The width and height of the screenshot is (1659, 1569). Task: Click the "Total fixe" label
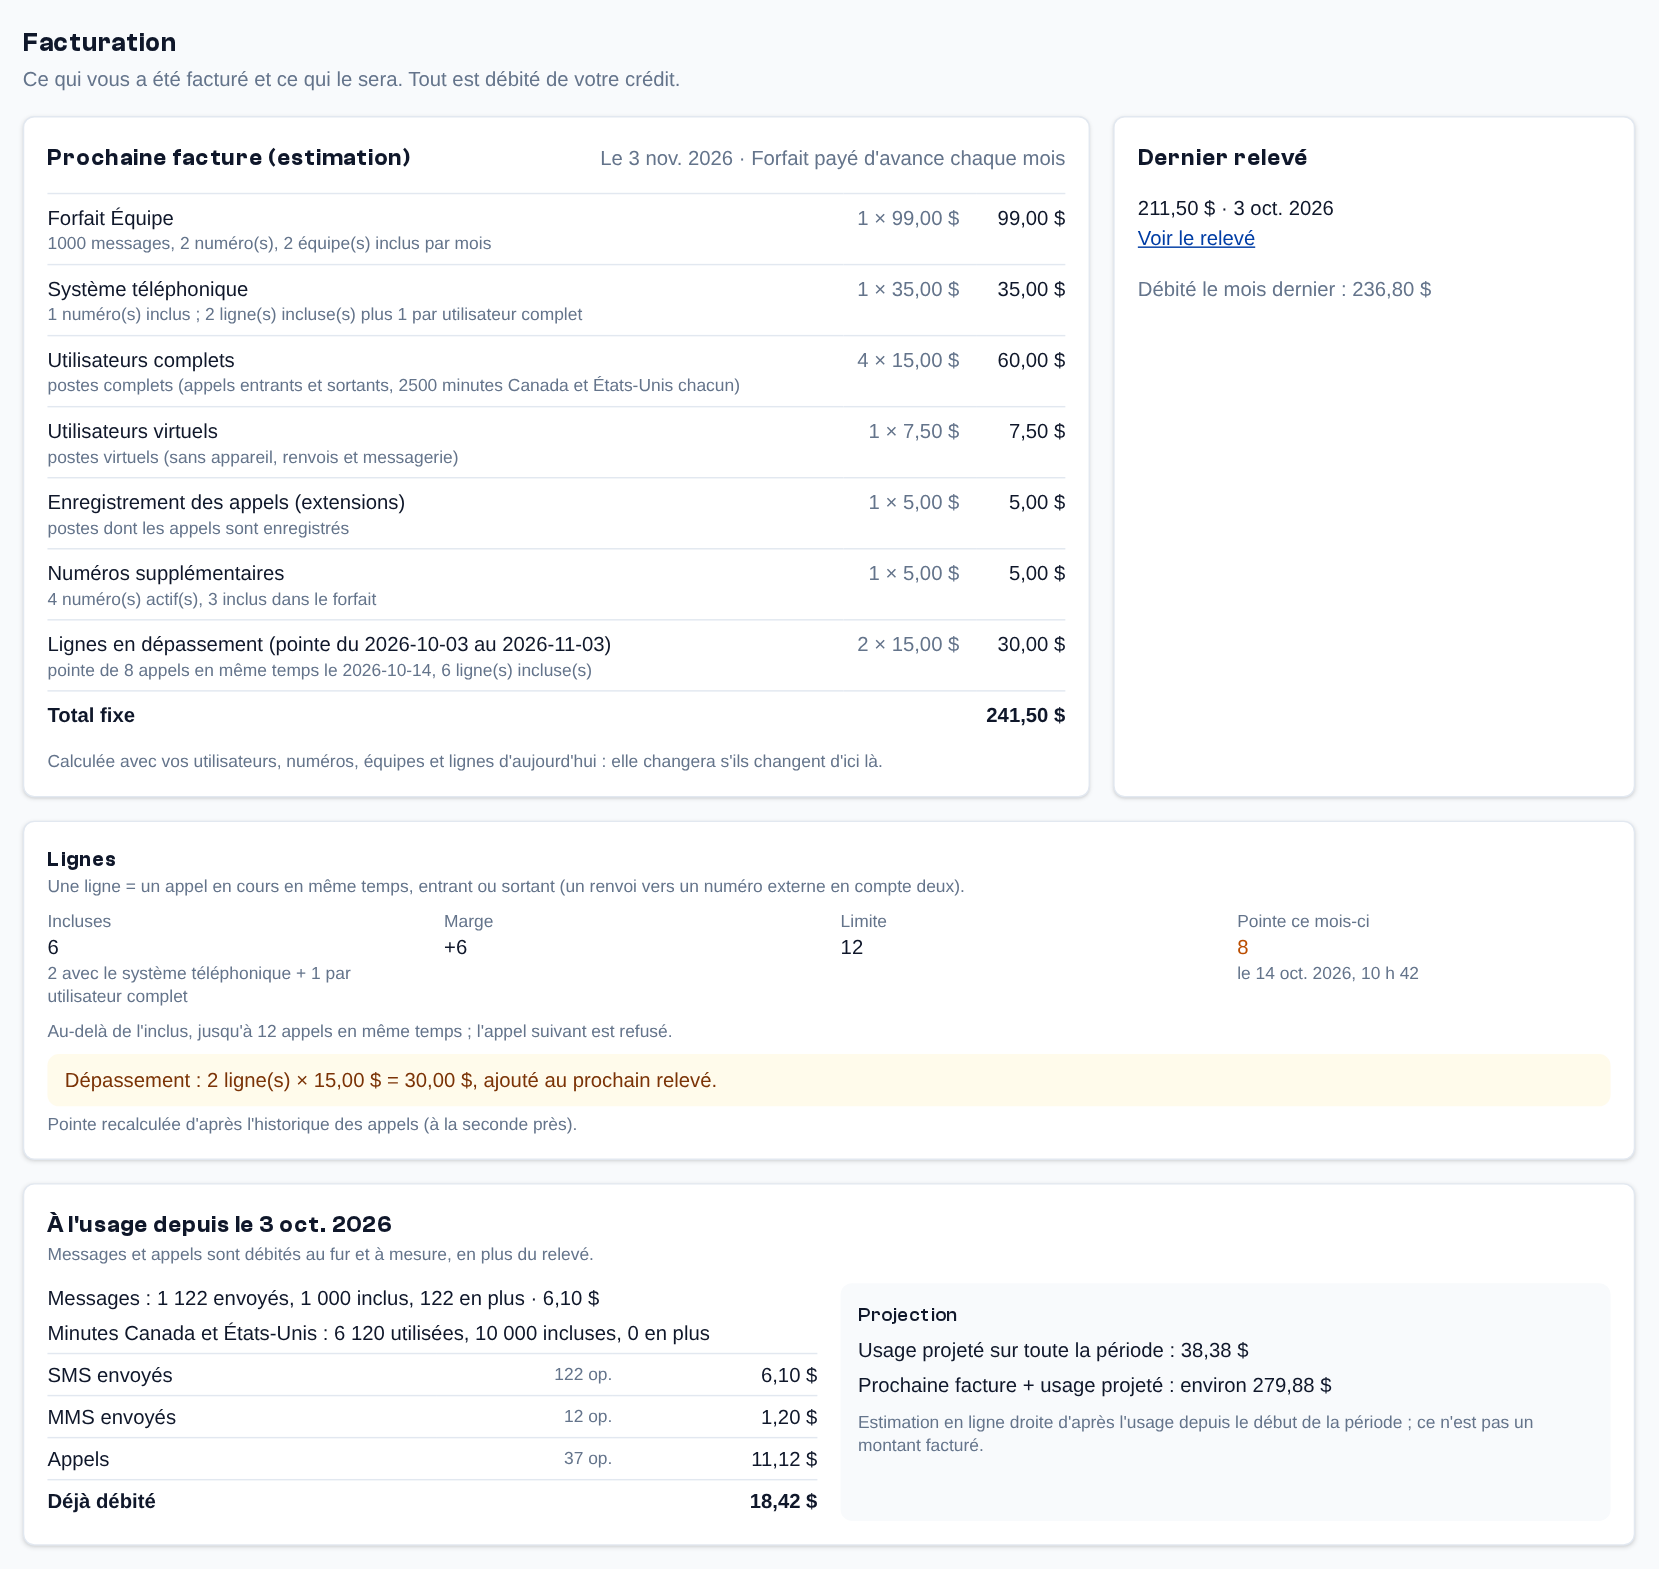(x=91, y=715)
